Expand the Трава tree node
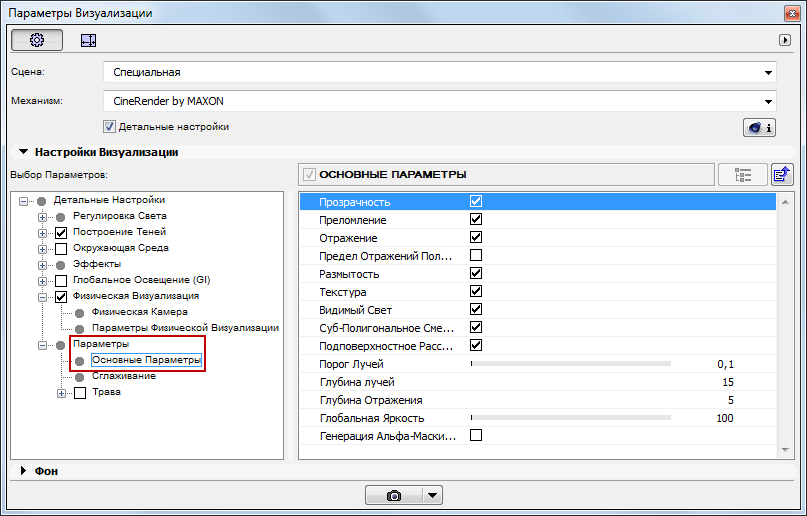The height and width of the screenshot is (516, 807). pos(61,394)
